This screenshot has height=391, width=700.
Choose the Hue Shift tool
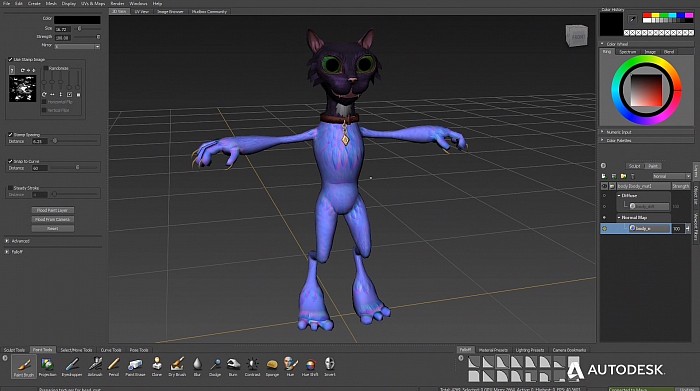coord(310,367)
